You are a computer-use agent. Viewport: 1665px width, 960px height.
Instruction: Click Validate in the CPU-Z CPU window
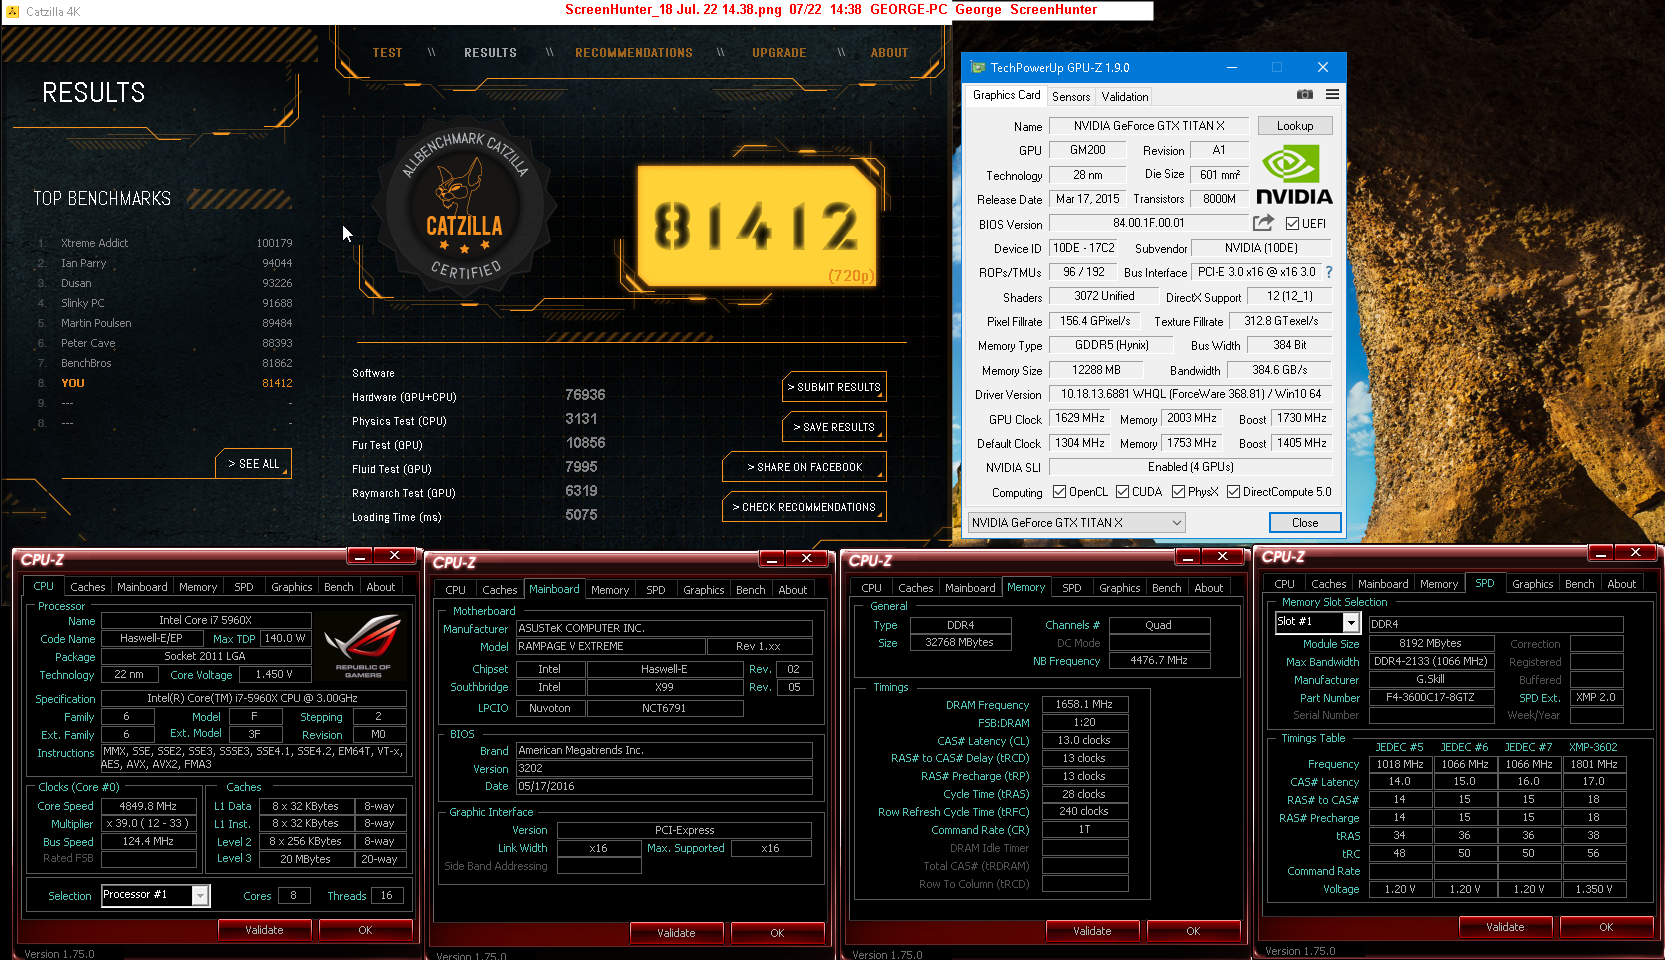pyautogui.click(x=264, y=930)
